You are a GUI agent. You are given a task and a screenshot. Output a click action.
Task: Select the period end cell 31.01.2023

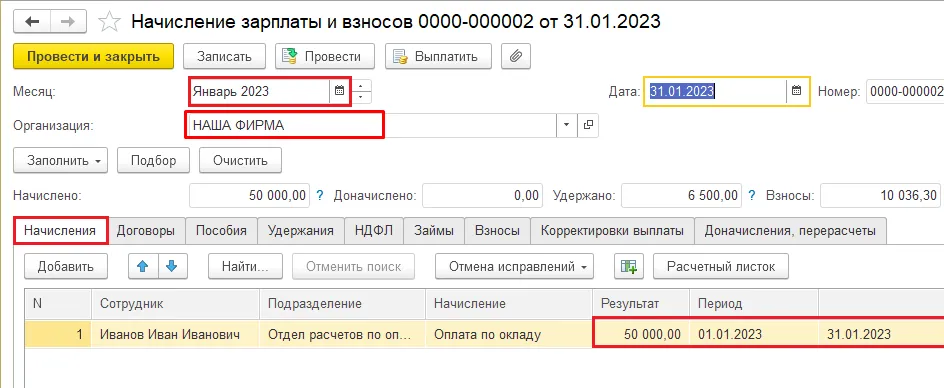click(x=881, y=334)
